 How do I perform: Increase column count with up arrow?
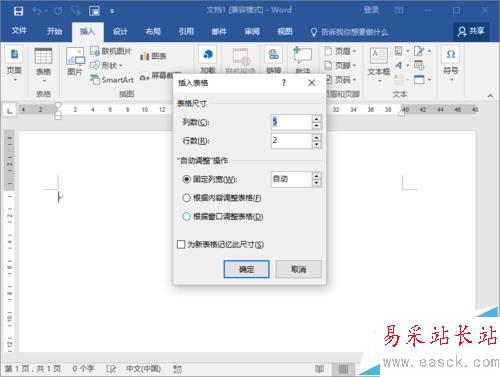pos(316,119)
